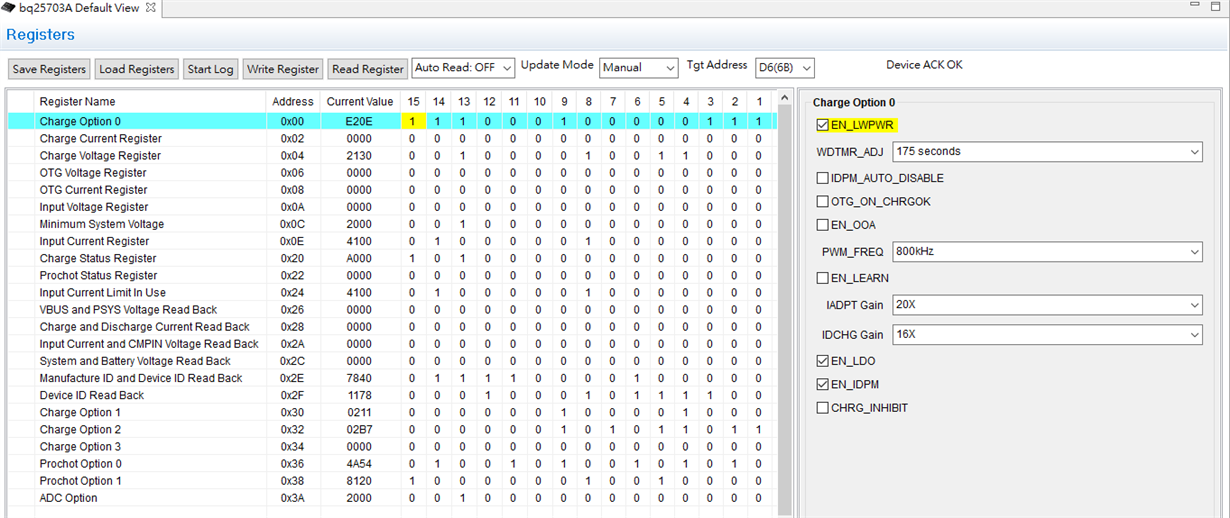1230x518 pixels.
Task: Uncheck the EN_LDO checkbox
Action: tap(823, 361)
